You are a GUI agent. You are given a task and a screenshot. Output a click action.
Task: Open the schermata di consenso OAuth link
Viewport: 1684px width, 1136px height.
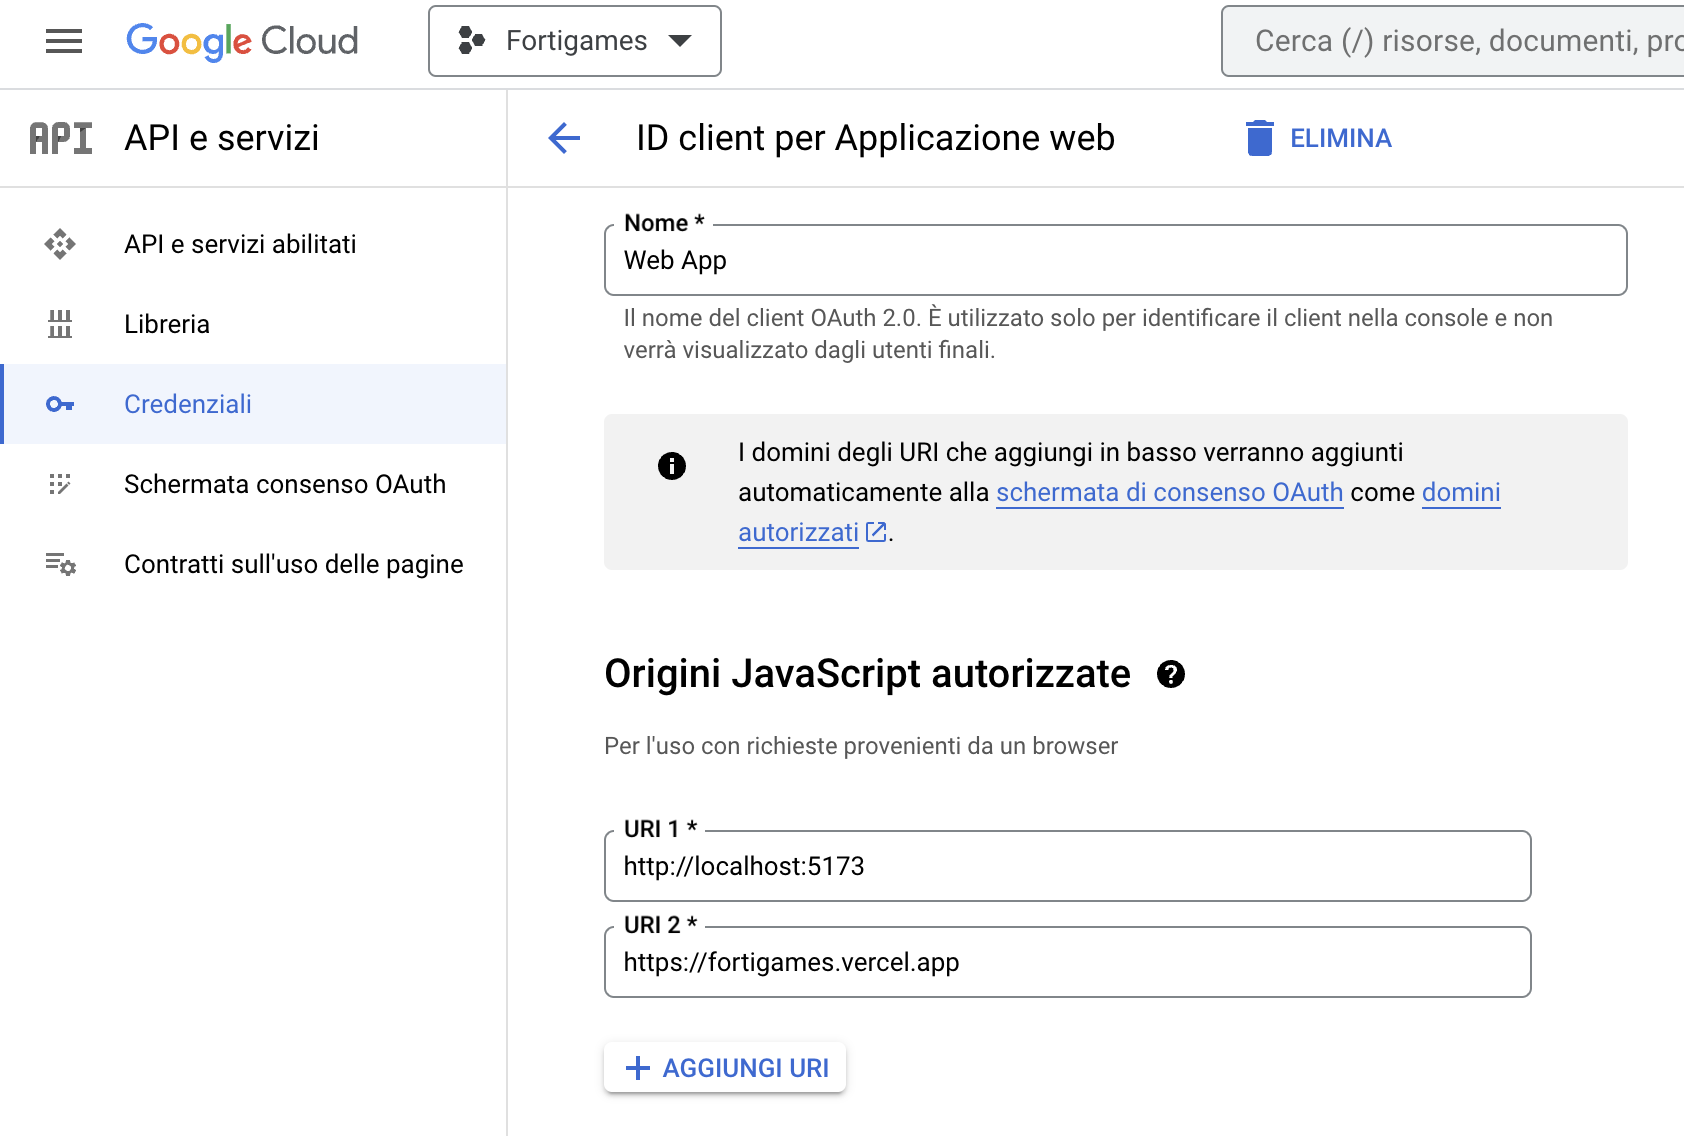(x=1169, y=492)
